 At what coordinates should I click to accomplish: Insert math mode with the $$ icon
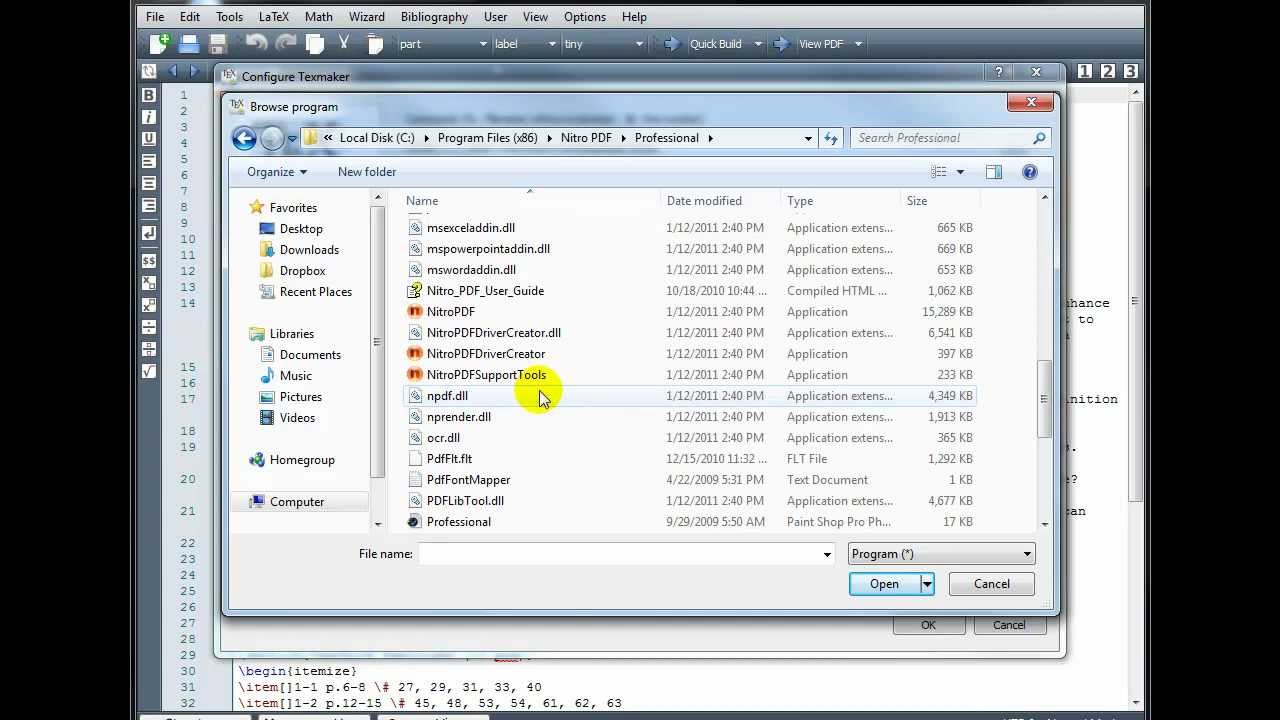pyautogui.click(x=149, y=261)
